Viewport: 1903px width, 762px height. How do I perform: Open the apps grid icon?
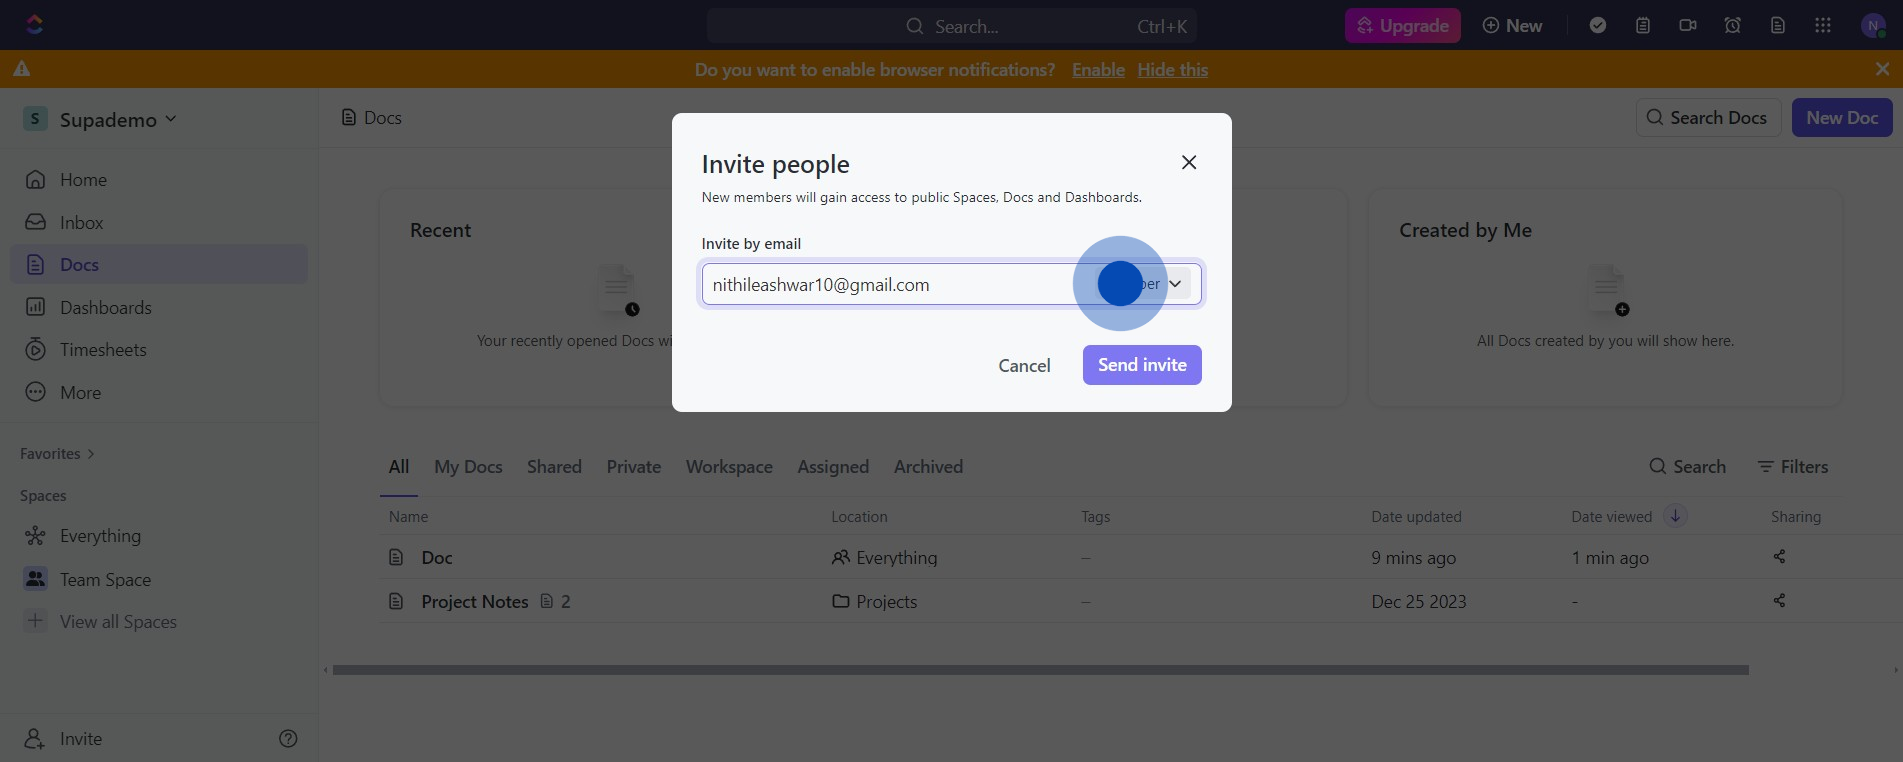[x=1823, y=26]
